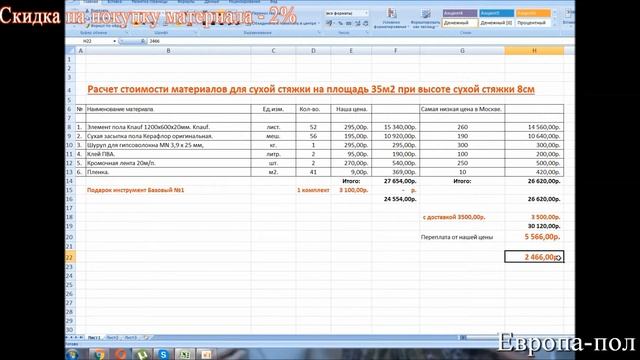Viewport: 640px width, 360px height.
Task: Open uTorrent from taskbar
Action: [x=142, y=354]
